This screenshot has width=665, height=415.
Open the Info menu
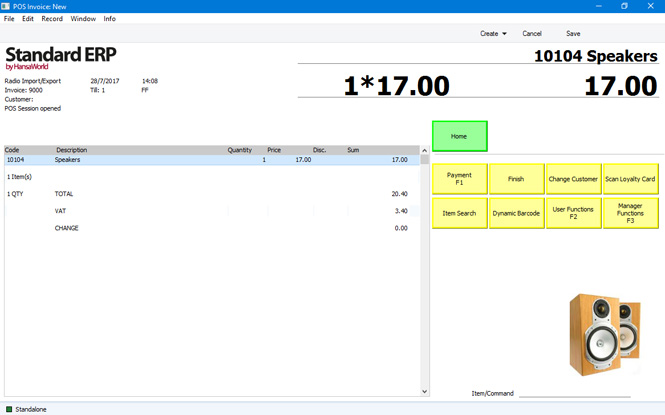pos(109,19)
